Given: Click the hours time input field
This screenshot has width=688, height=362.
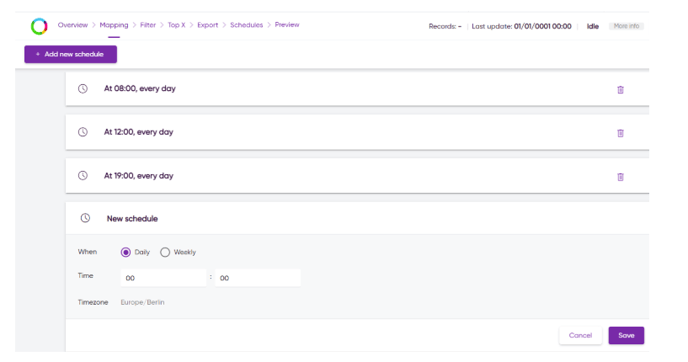Looking at the screenshot, I should point(163,278).
